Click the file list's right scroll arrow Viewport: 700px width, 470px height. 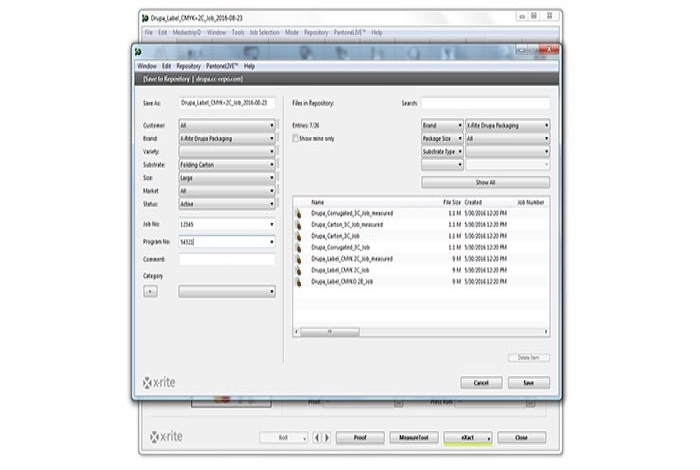[x=546, y=332]
